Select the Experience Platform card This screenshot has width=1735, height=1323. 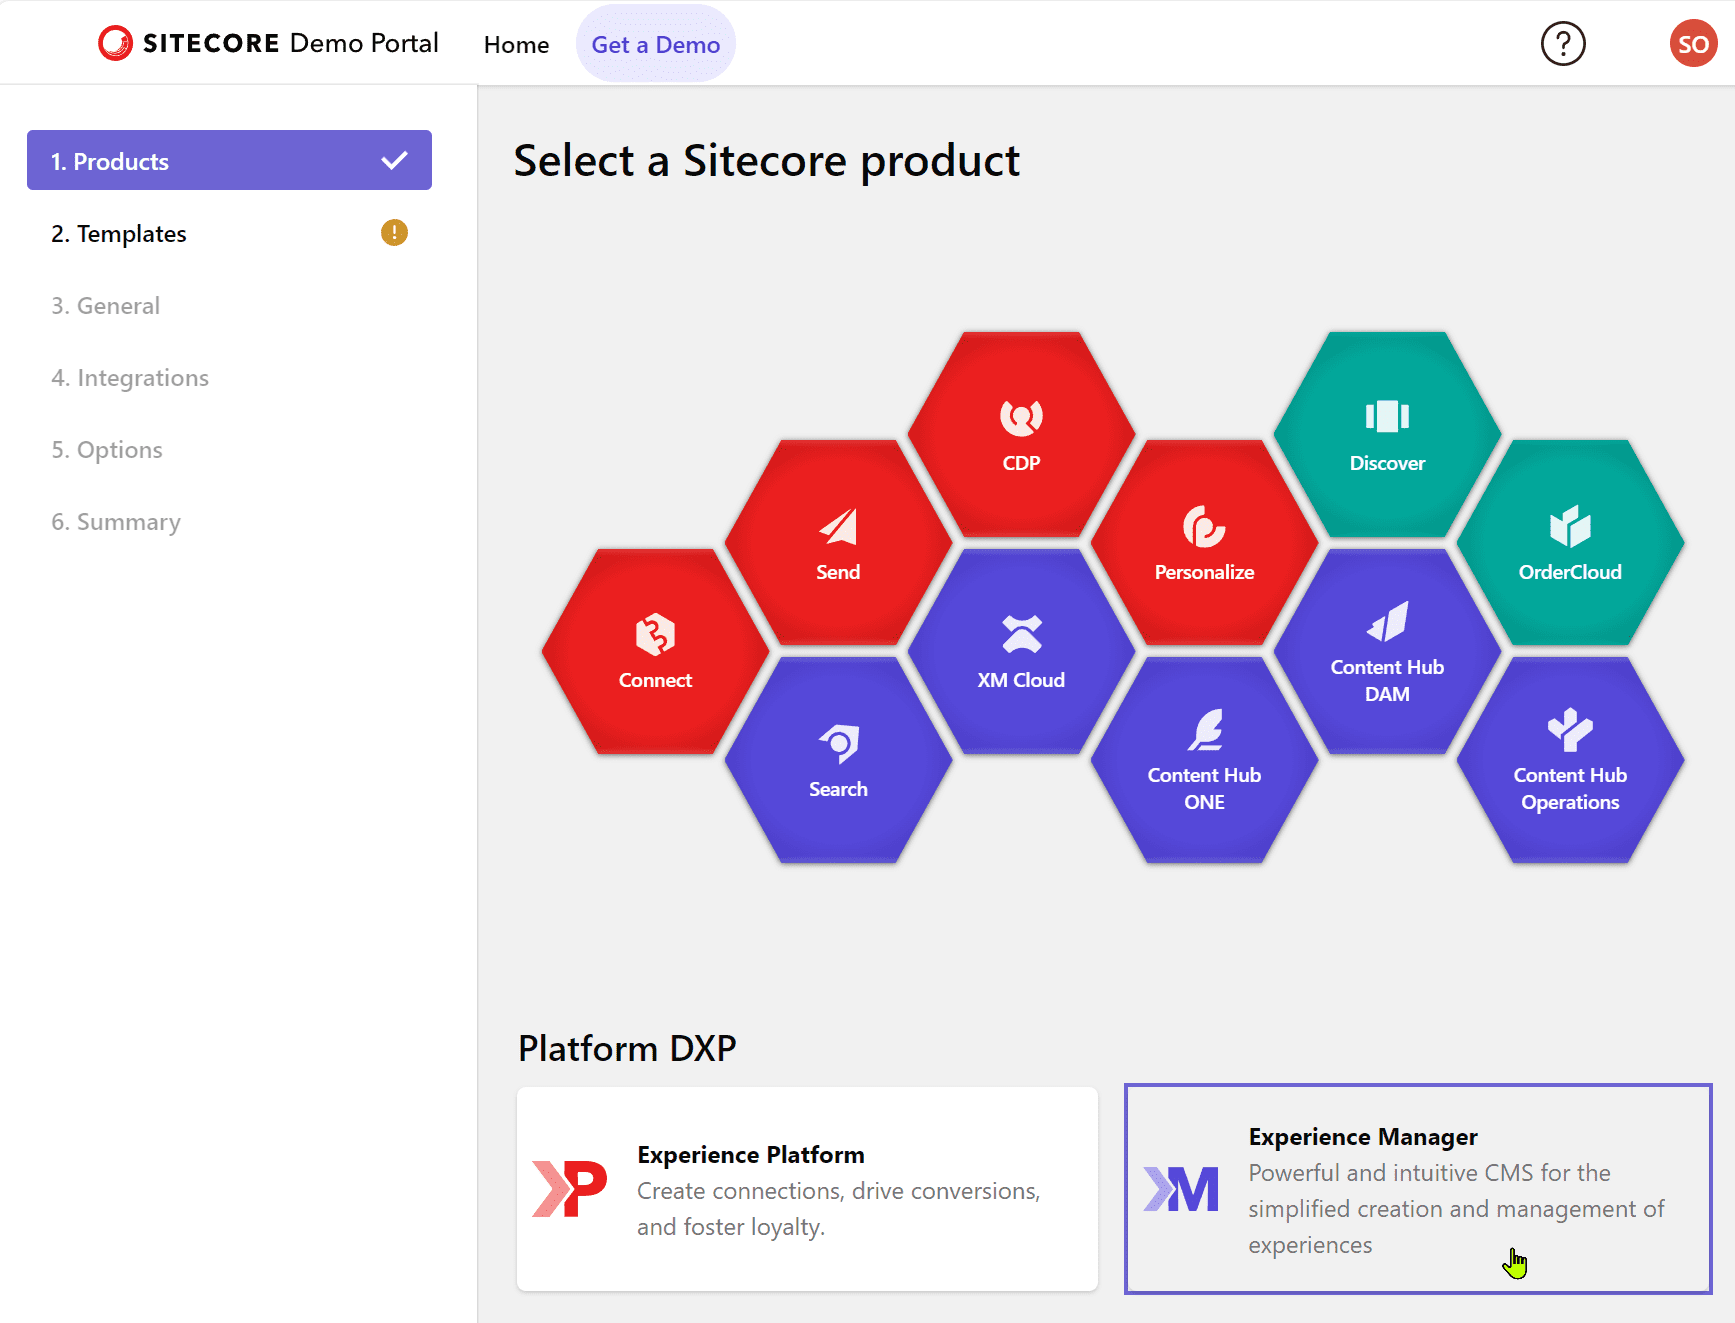[x=807, y=1189]
